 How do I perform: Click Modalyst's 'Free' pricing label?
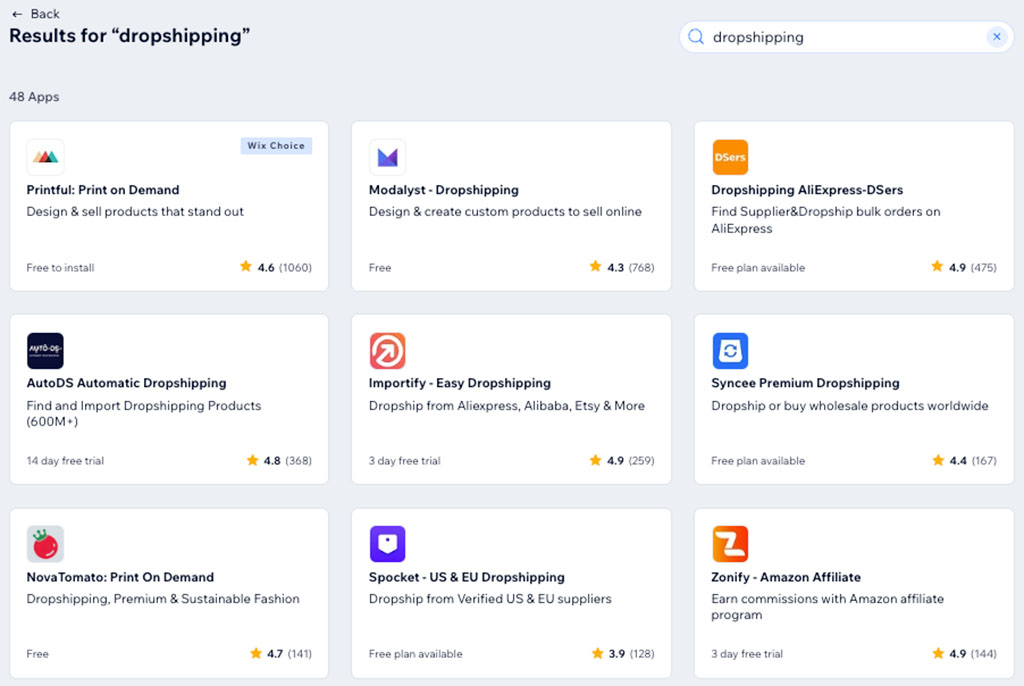click(380, 268)
